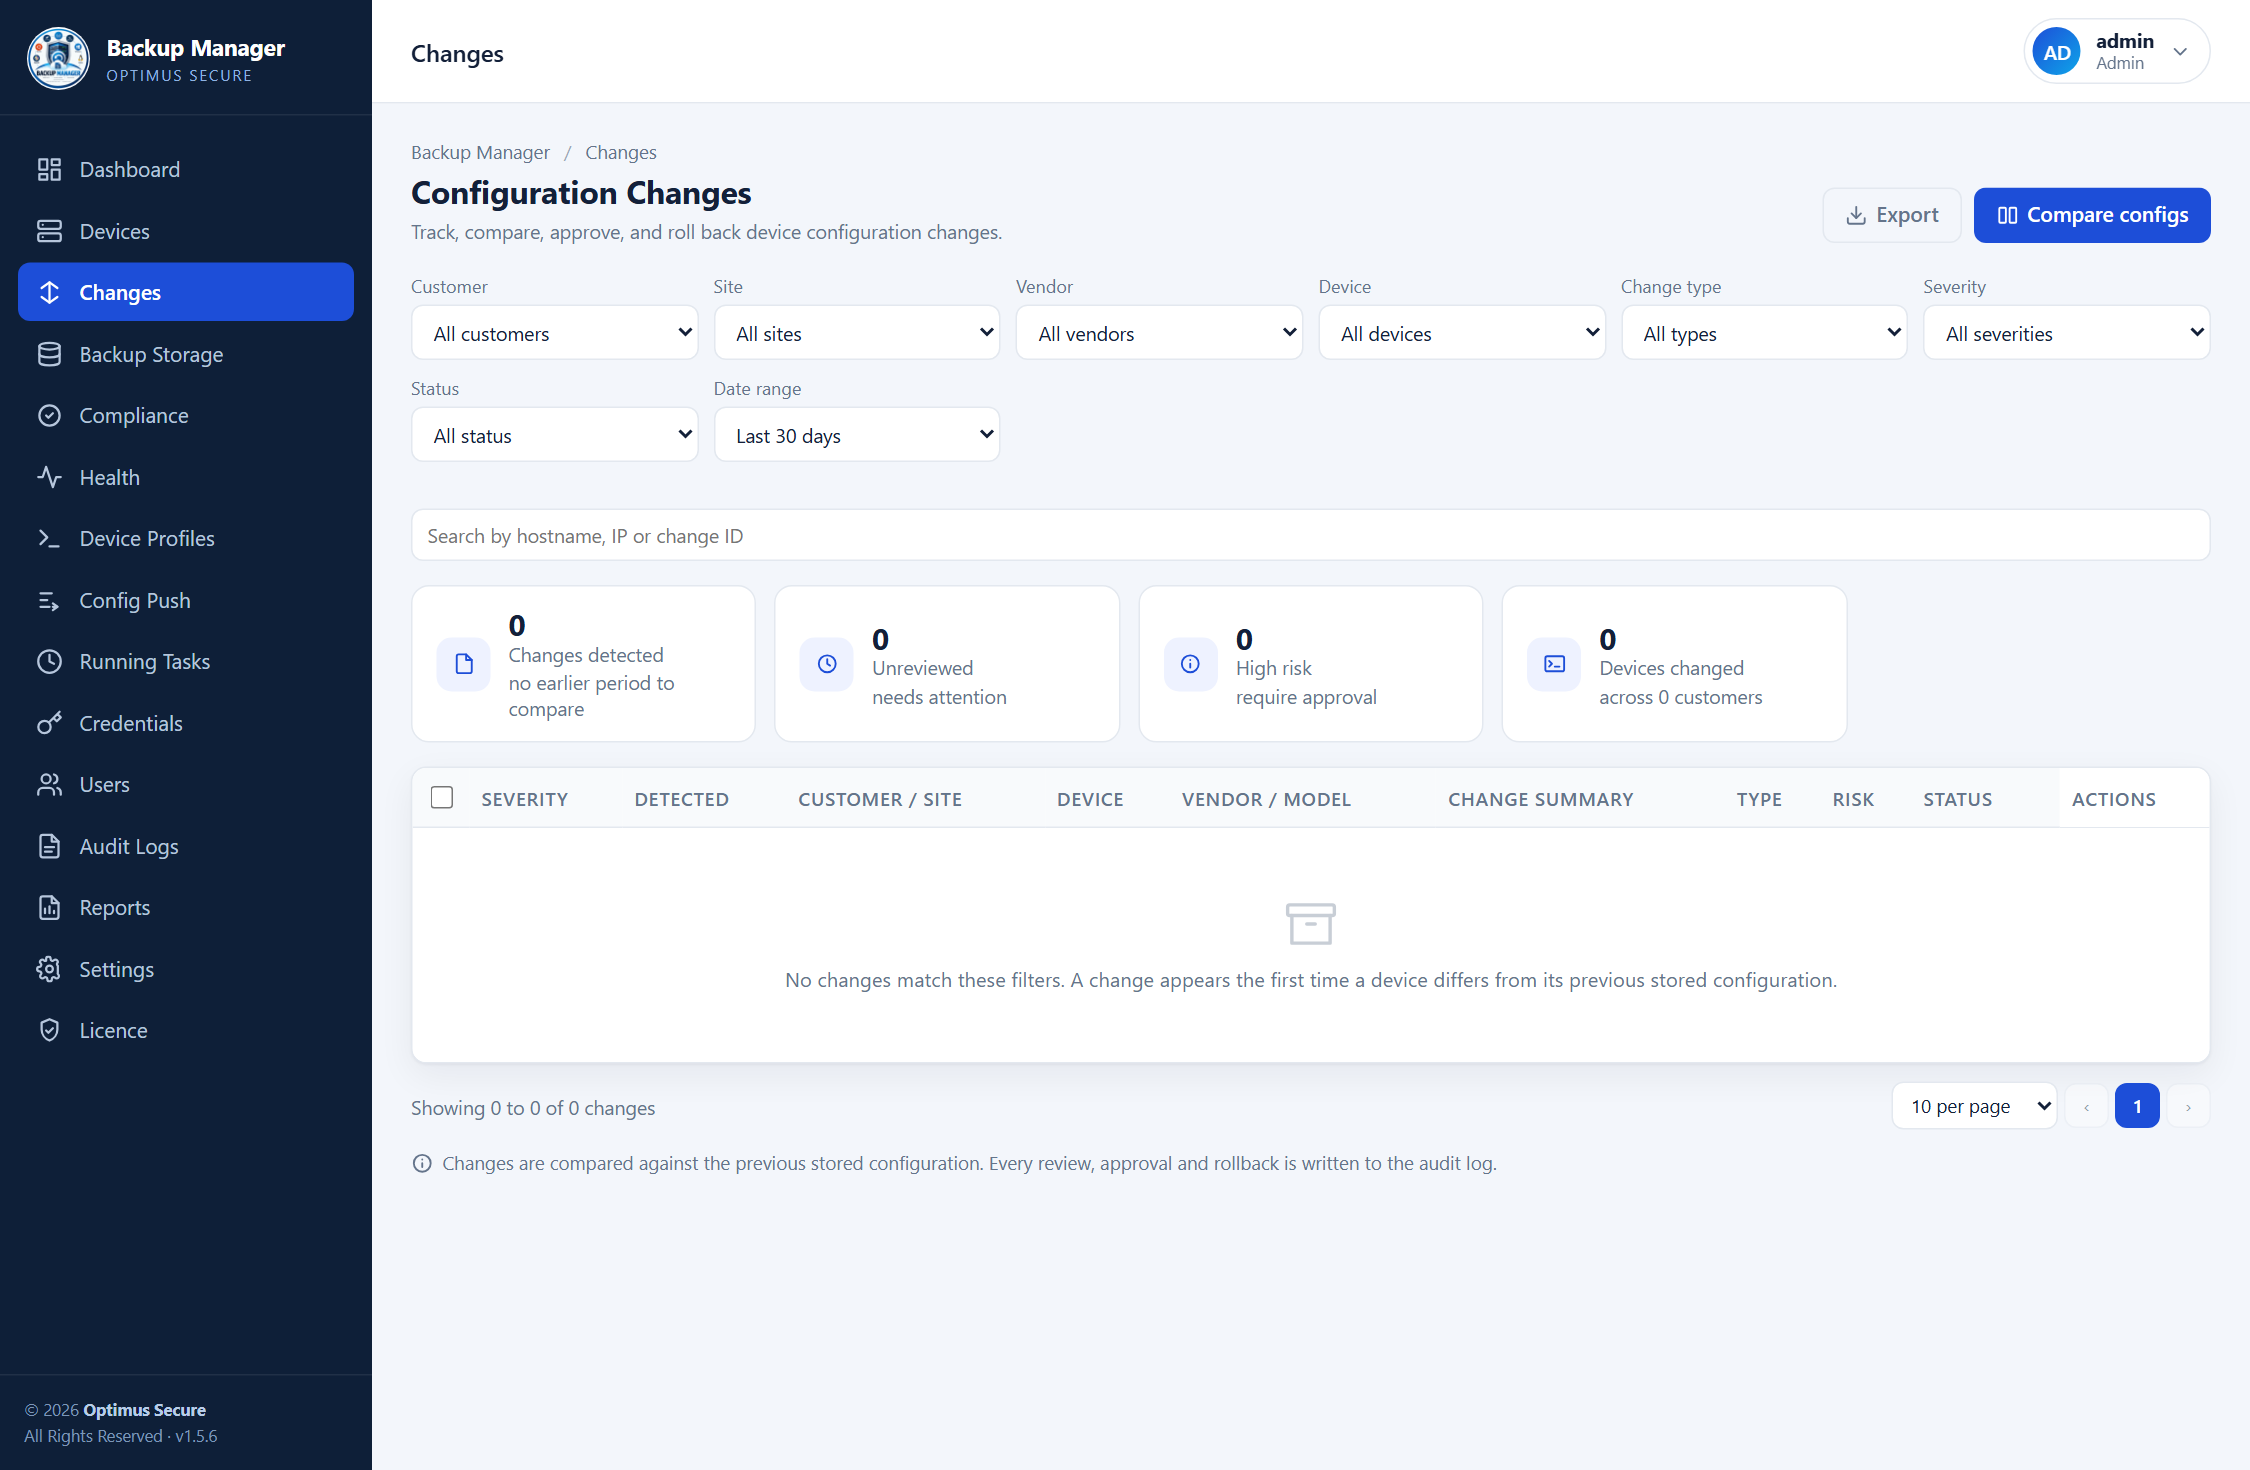The width and height of the screenshot is (2250, 1470).
Task: Click the Devices server icon in sidebar
Action: coord(49,231)
